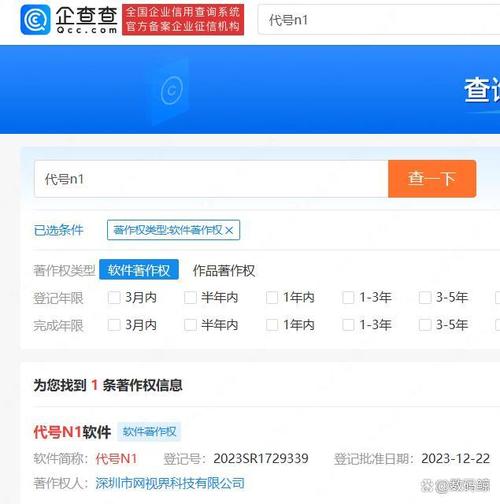This screenshot has height=504, width=500.
Task: Select the 软件著作权 copyright type tab
Action: 139,270
